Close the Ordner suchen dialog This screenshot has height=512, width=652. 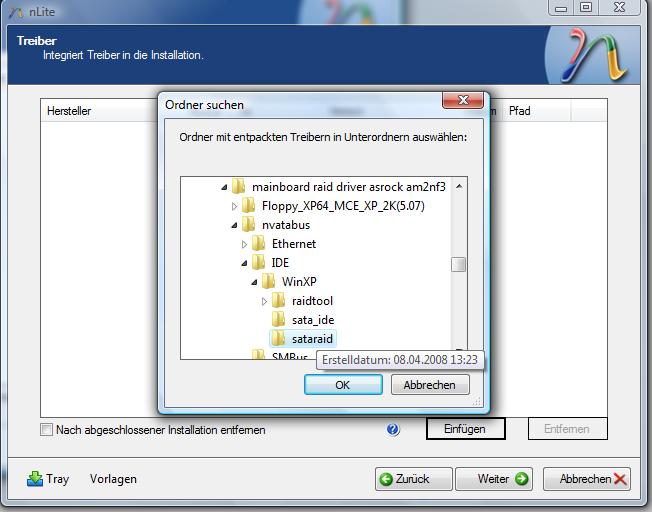[x=463, y=100]
